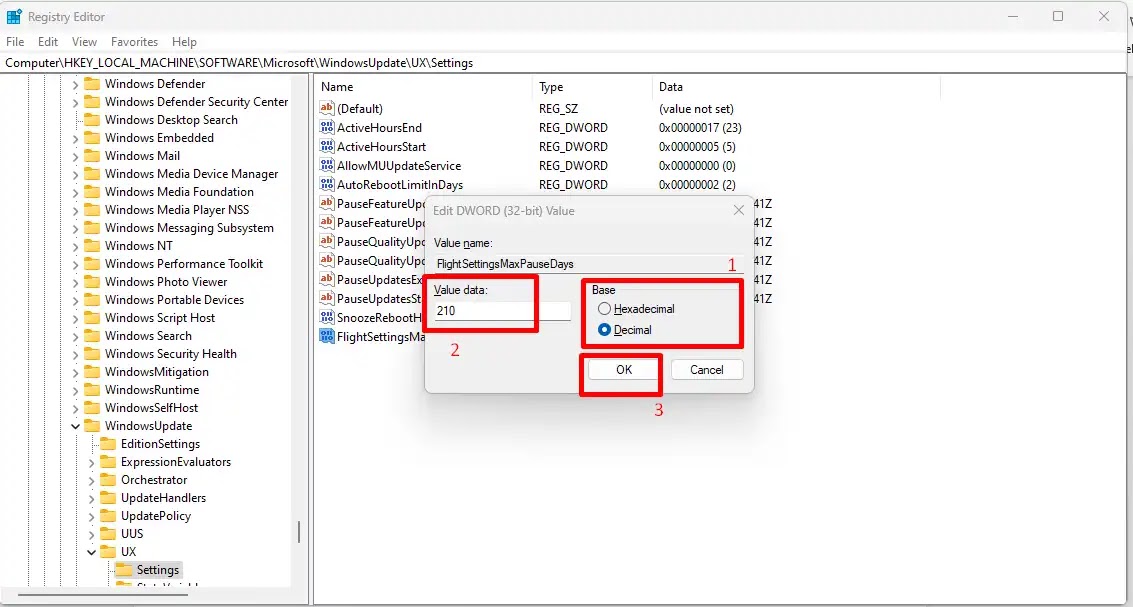
Task: Select the Windows Messaging Subsystem key
Action: [x=189, y=228]
